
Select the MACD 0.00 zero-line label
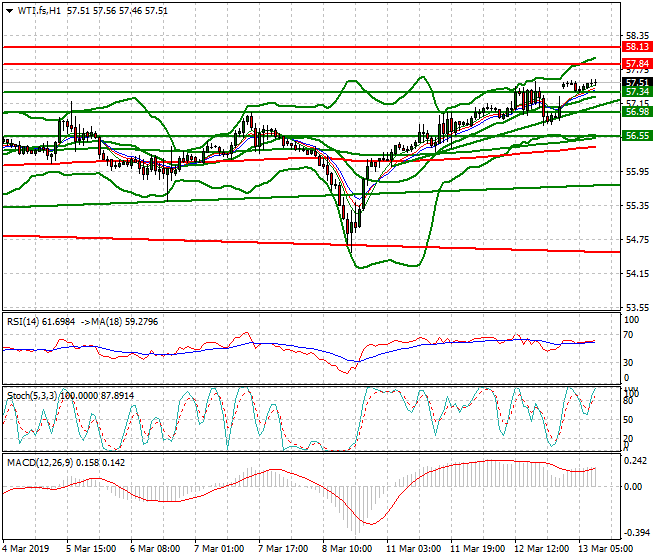coord(633,487)
